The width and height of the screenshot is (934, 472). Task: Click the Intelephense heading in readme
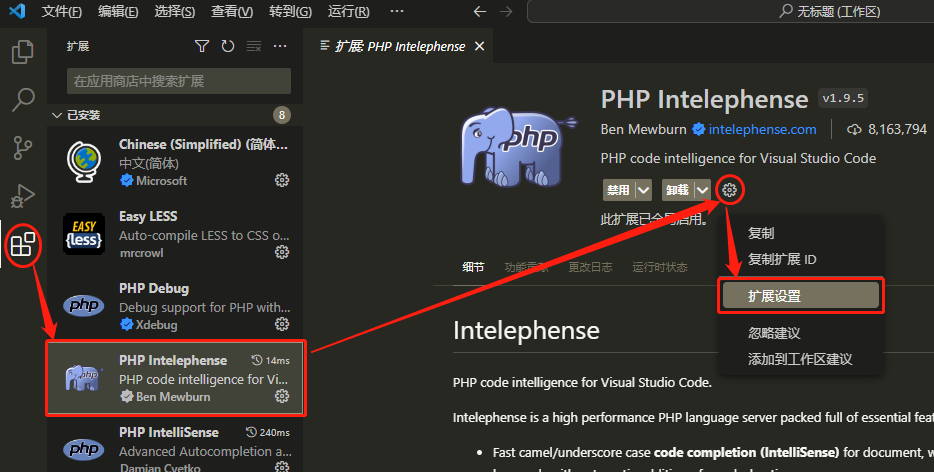click(x=526, y=331)
